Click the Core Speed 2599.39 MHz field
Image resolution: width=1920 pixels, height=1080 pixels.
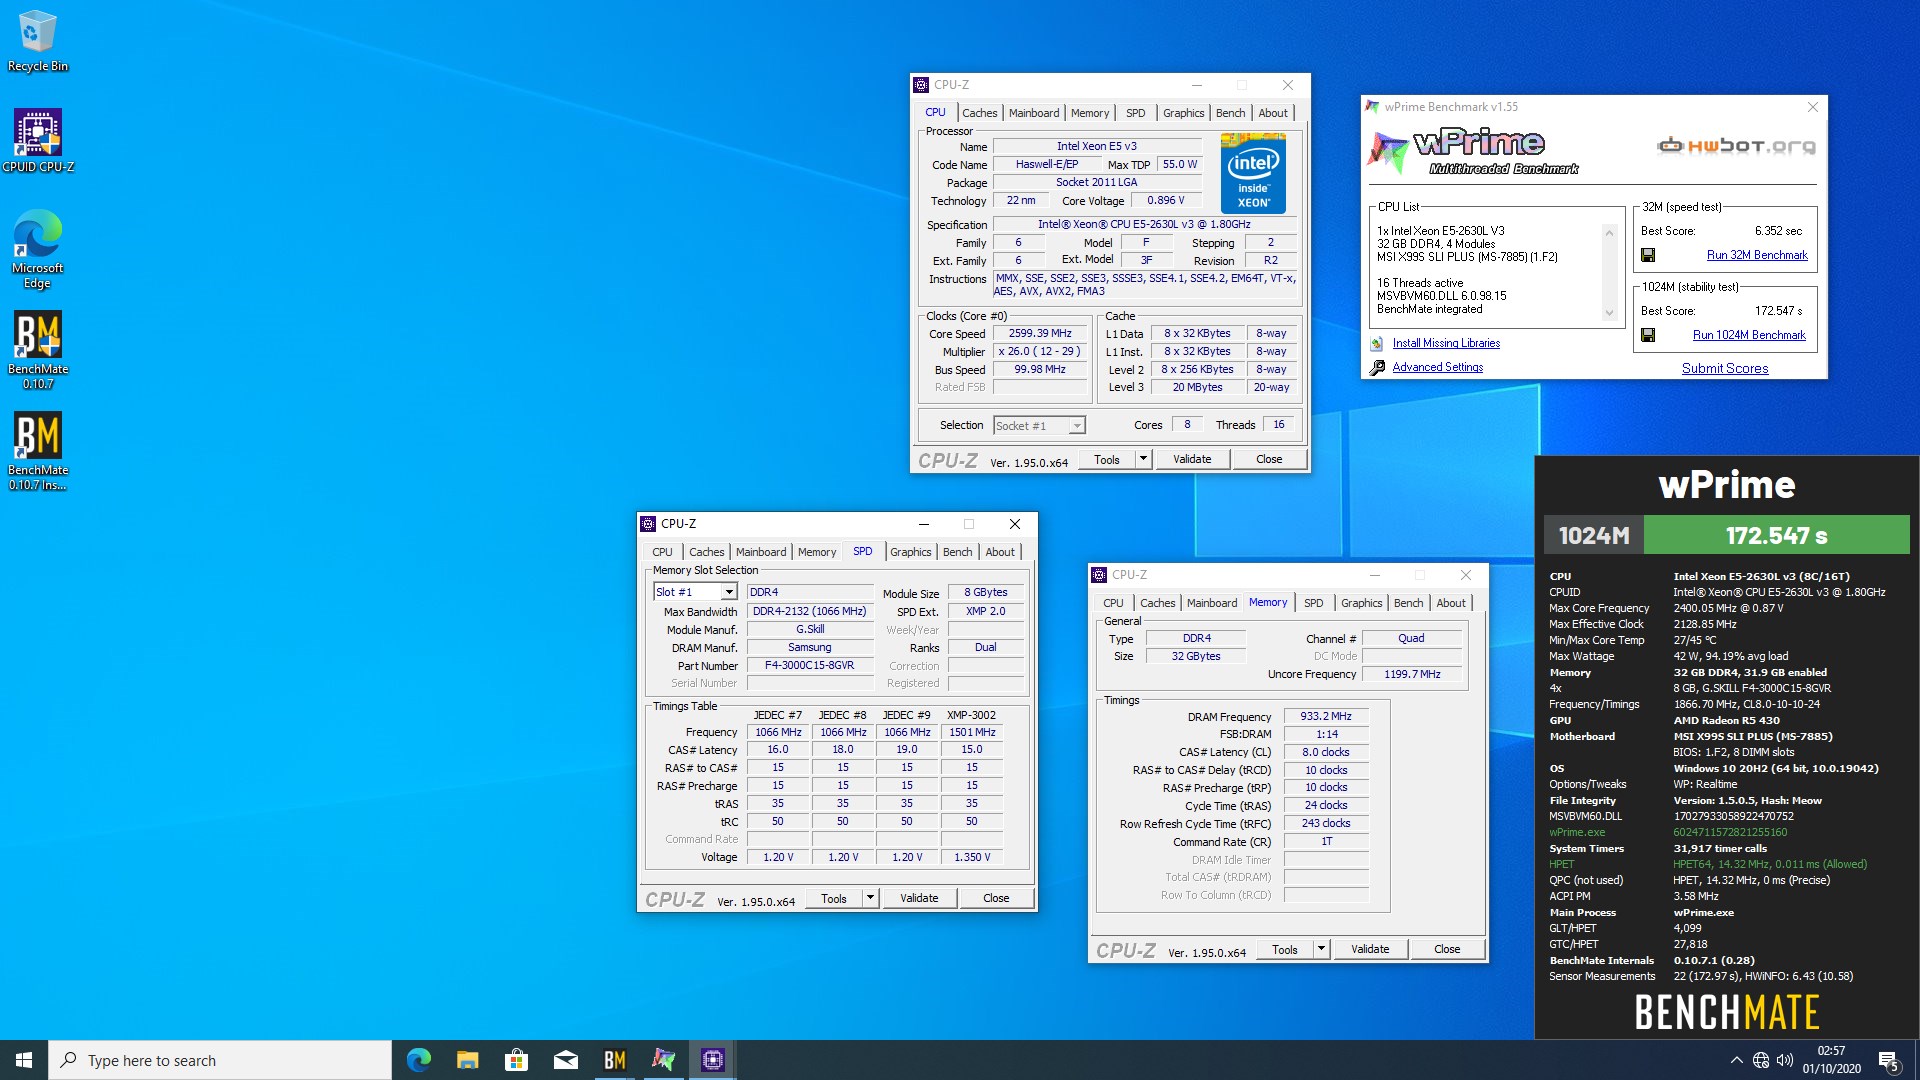click(x=1040, y=334)
